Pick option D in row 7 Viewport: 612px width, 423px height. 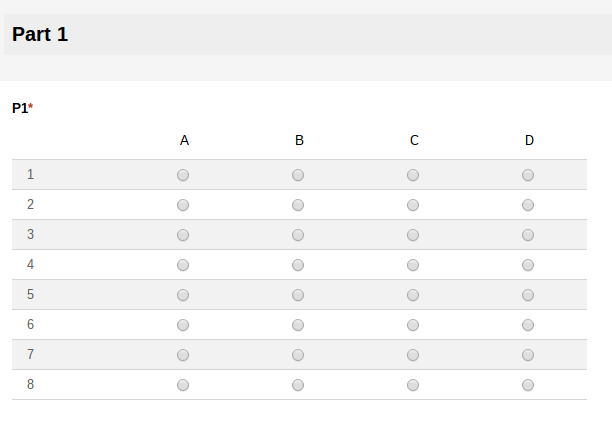tap(528, 355)
